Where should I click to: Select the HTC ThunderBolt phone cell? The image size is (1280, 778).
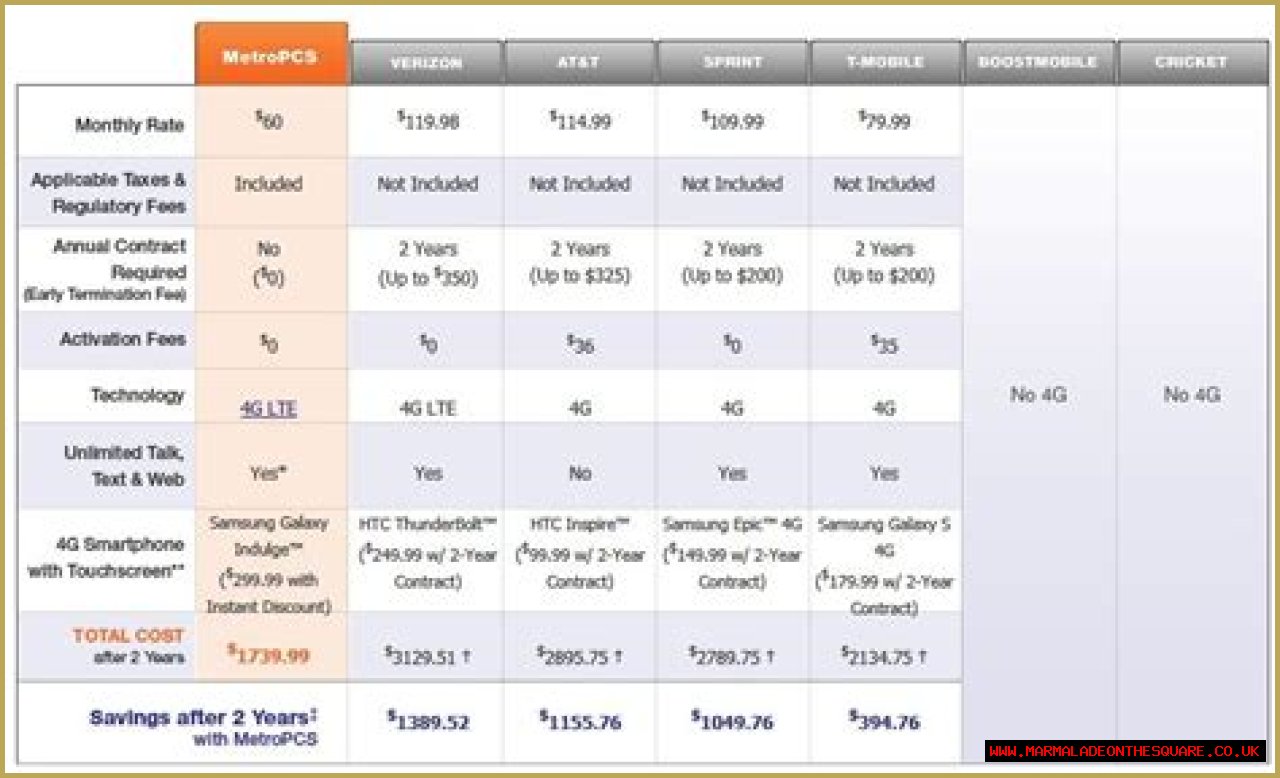[428, 553]
